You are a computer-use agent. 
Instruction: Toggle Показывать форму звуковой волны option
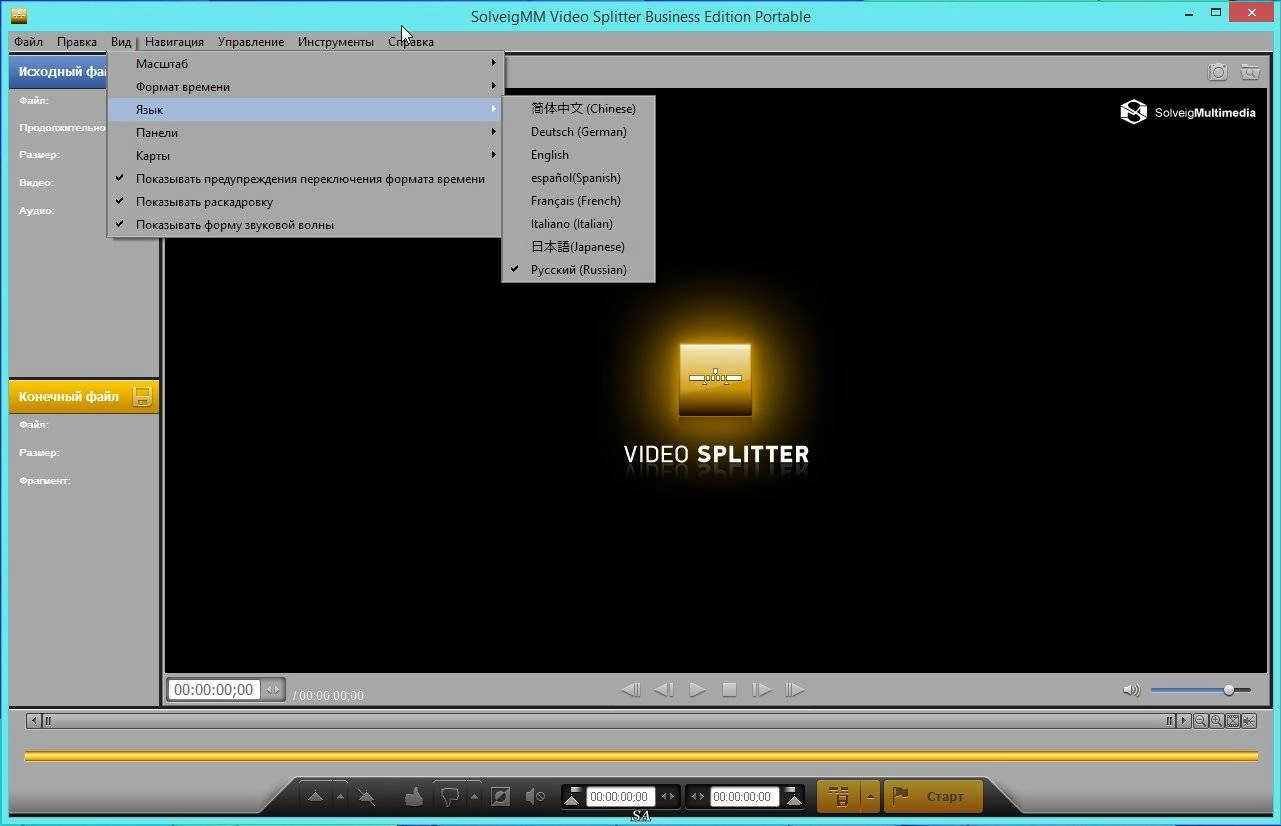tap(304, 225)
